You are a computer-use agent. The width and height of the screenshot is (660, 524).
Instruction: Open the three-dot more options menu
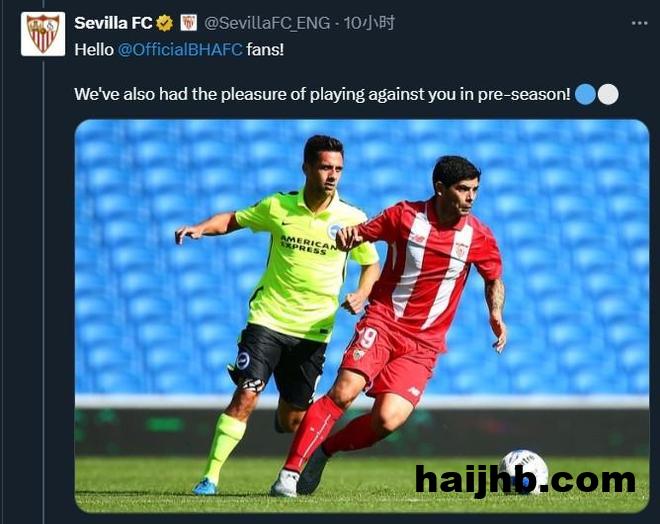639,23
